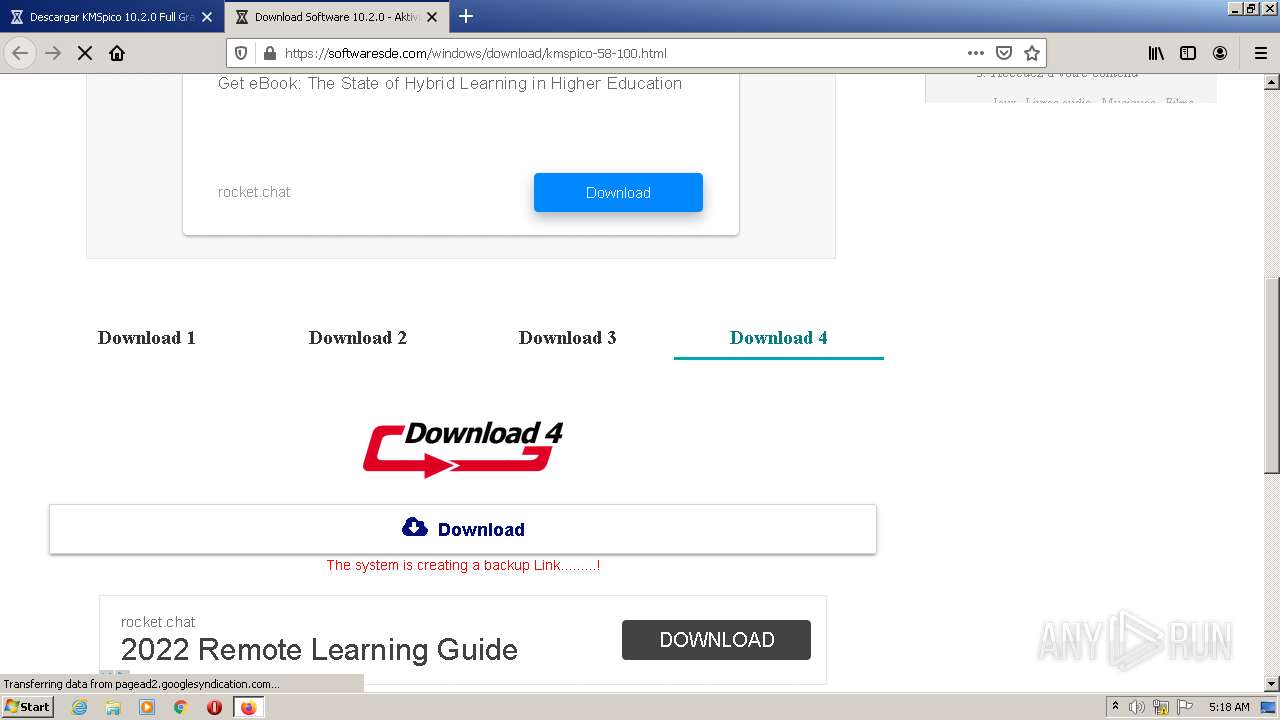Click the white cloud Download button

(463, 529)
